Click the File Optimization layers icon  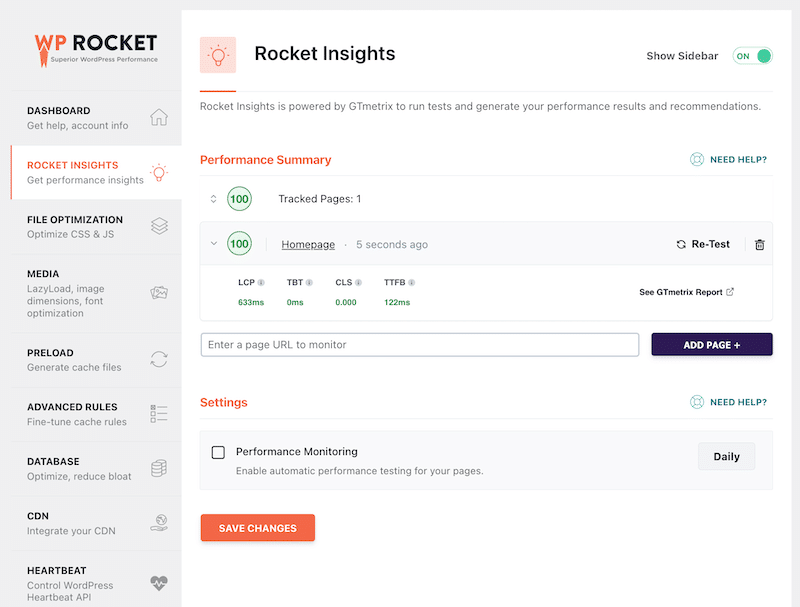point(159,226)
